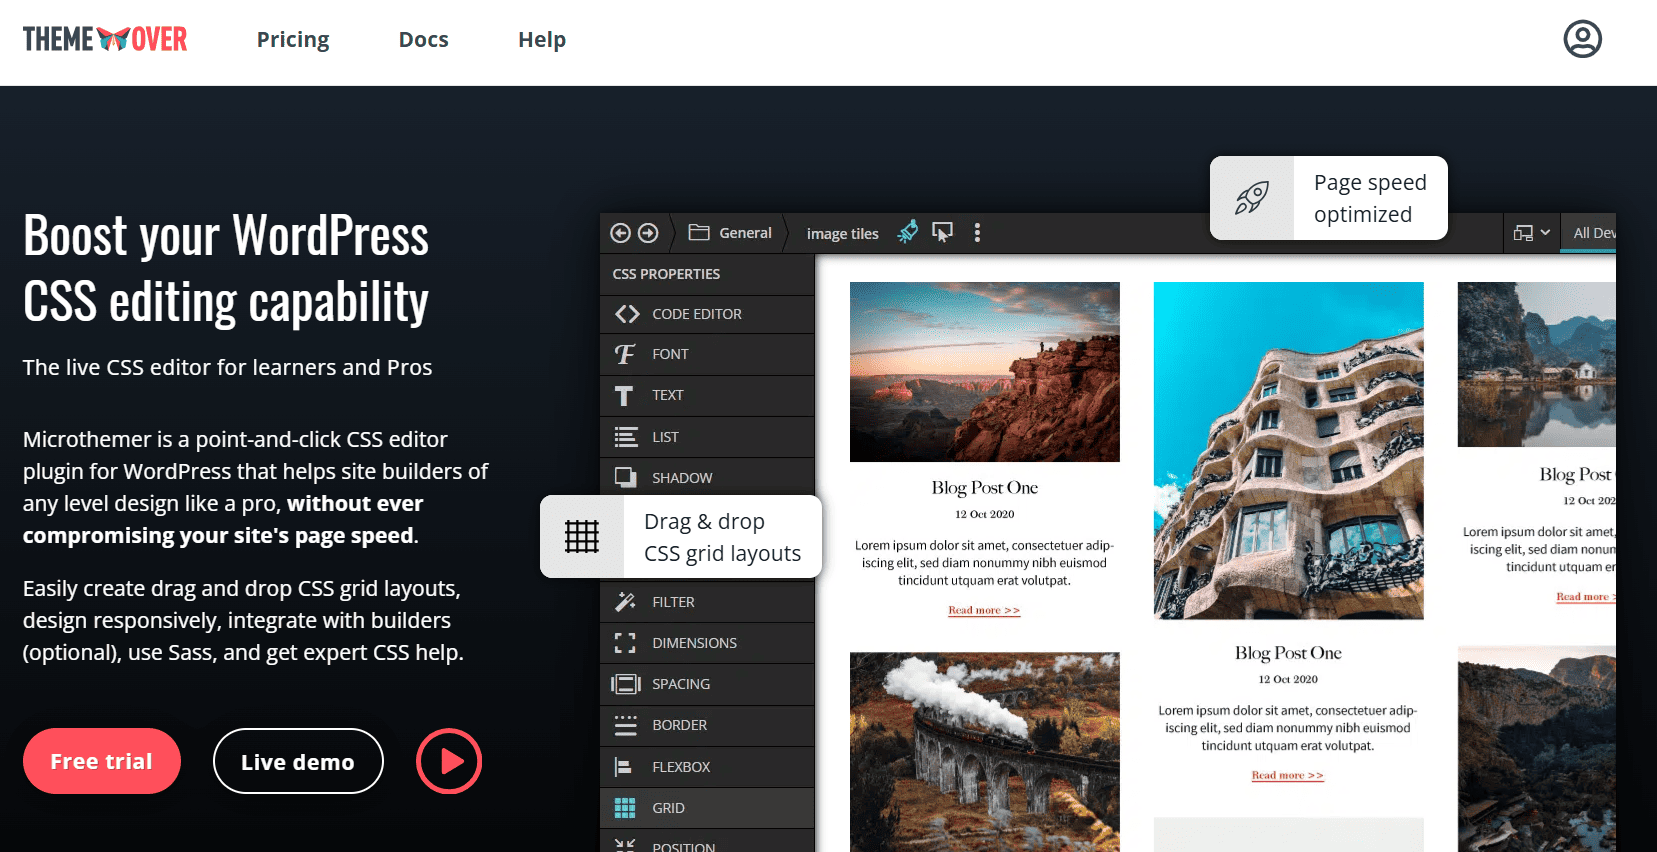Viewport: 1657px width, 852px height.
Task: Click the GRID property label
Action: point(668,808)
